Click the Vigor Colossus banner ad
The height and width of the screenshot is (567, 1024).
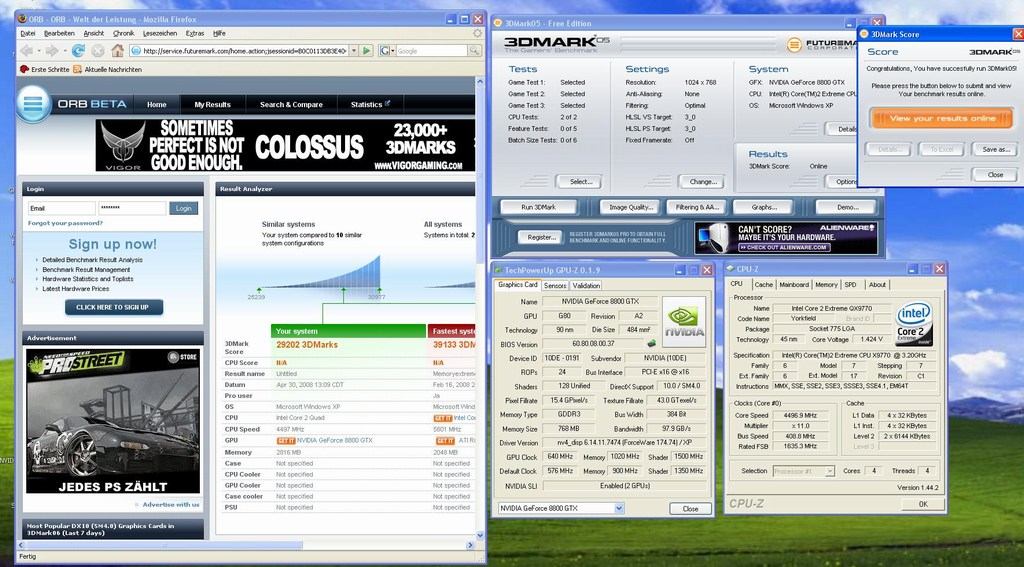pos(285,145)
